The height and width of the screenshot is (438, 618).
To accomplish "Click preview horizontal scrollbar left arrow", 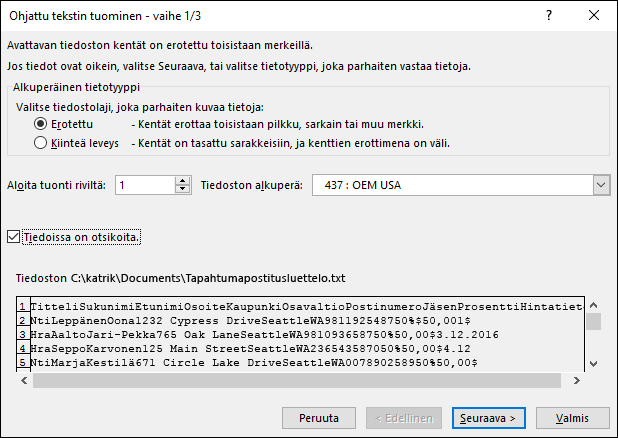I will [x=24, y=380].
